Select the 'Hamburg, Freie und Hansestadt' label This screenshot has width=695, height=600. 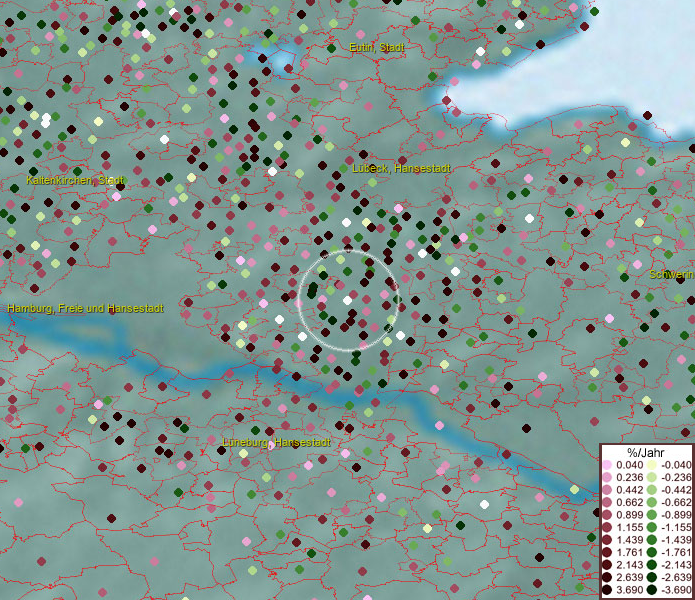86,308
